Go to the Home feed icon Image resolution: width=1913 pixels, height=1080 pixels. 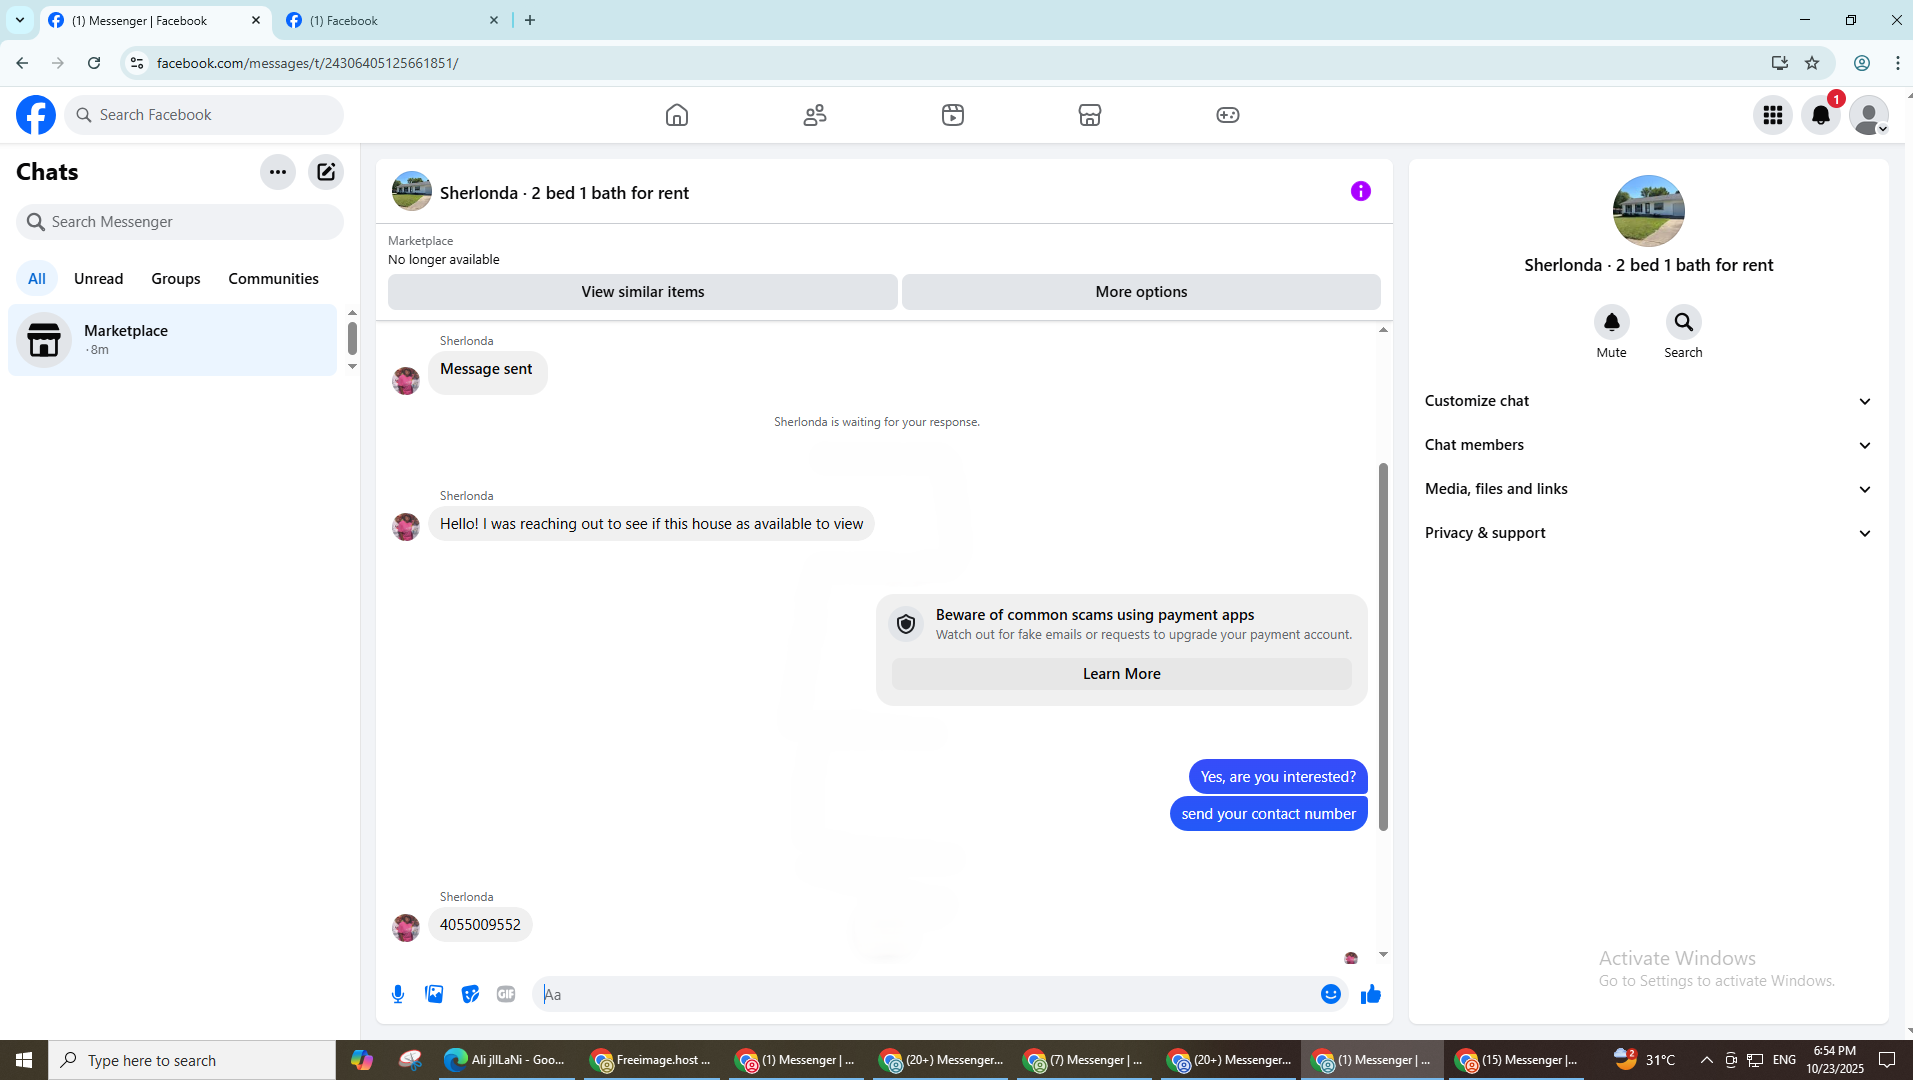(x=677, y=115)
